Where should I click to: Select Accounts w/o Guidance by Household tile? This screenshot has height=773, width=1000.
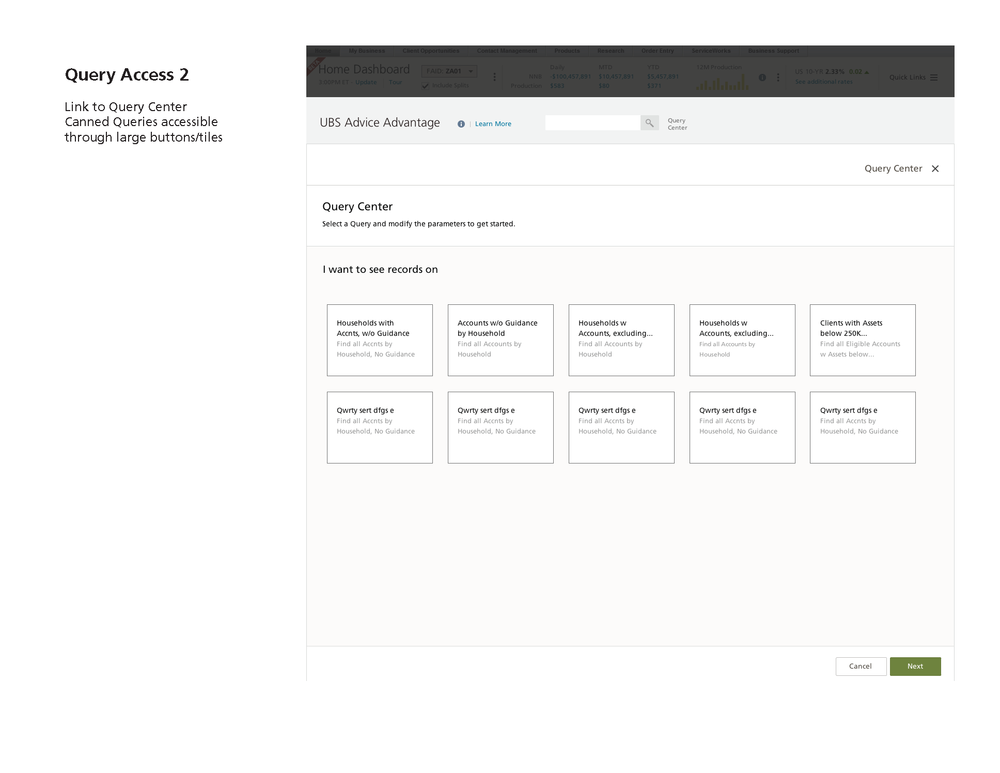[501, 340]
